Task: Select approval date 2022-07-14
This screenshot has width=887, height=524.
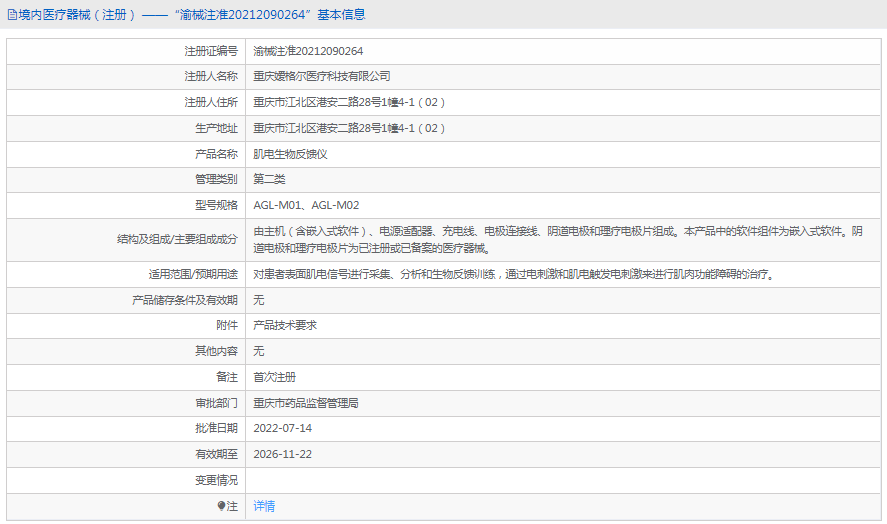Action: click(x=282, y=428)
